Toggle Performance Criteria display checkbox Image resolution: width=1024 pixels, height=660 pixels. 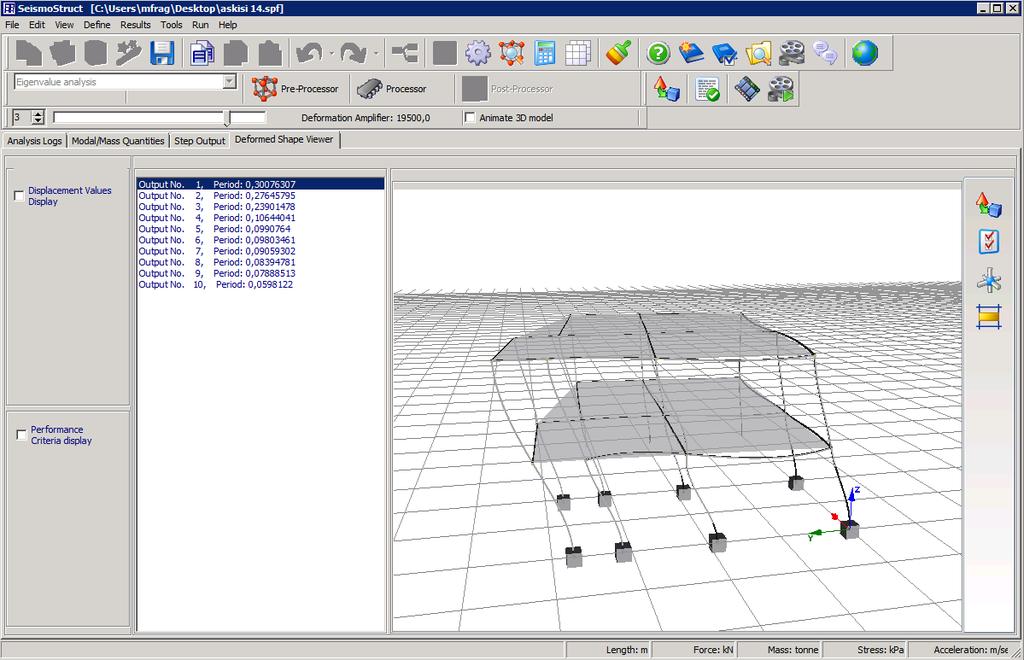tap(22, 435)
